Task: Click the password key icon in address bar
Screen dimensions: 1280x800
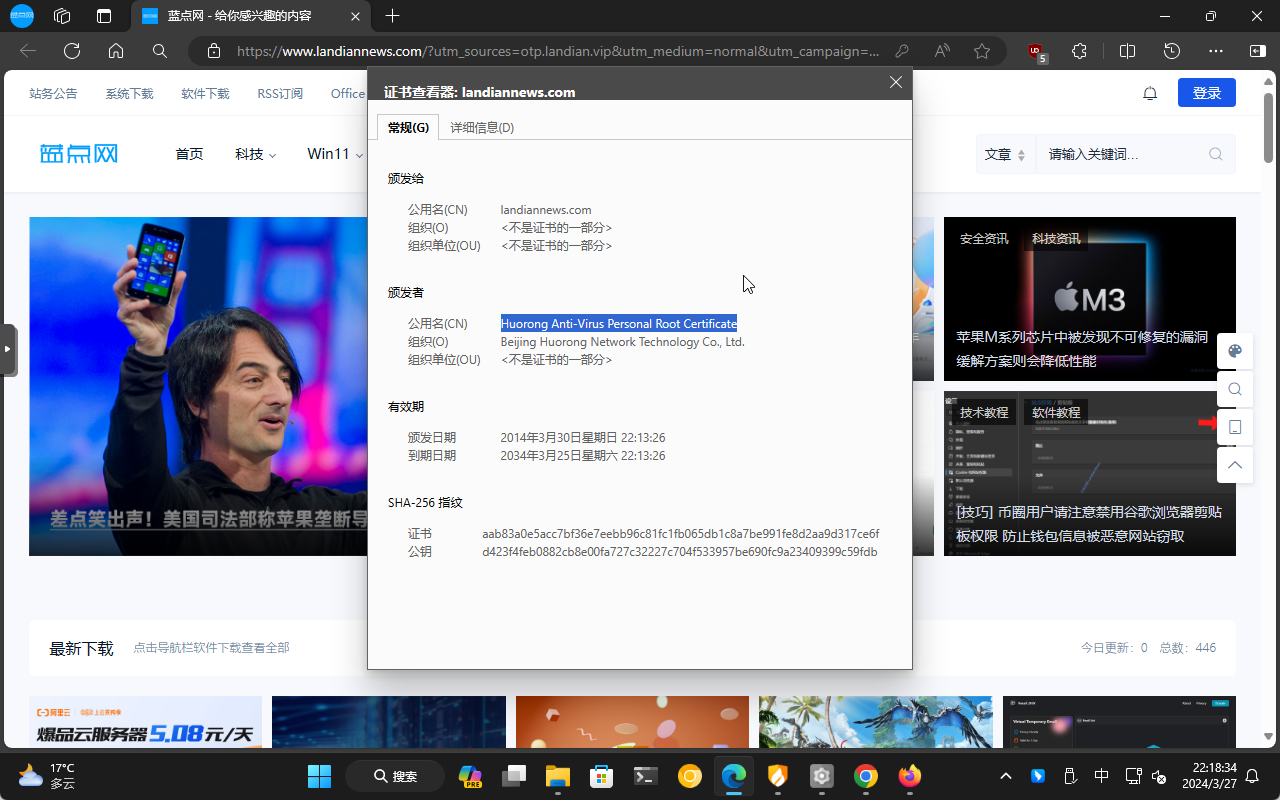Action: [x=902, y=51]
